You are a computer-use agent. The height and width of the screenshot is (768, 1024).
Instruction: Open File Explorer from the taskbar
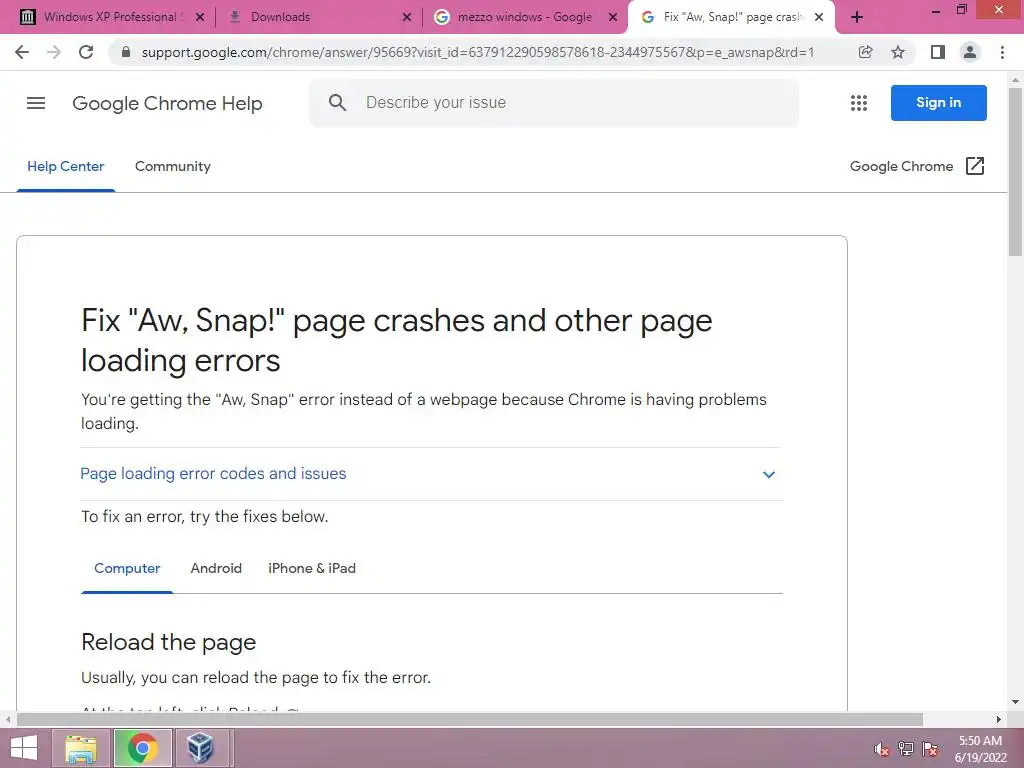(80, 748)
